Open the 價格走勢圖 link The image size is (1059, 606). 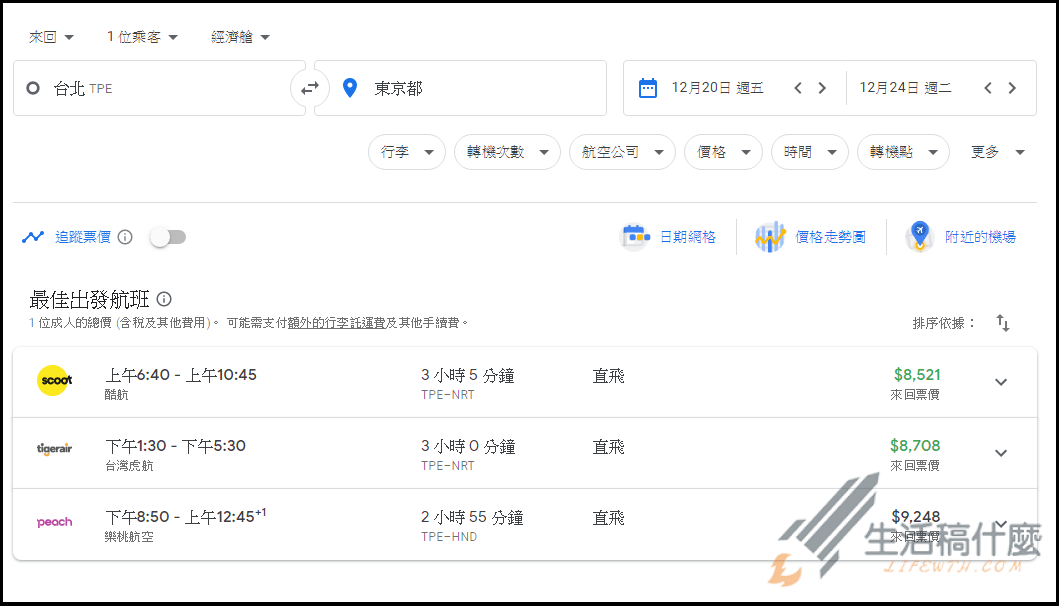pyautogui.click(x=830, y=237)
